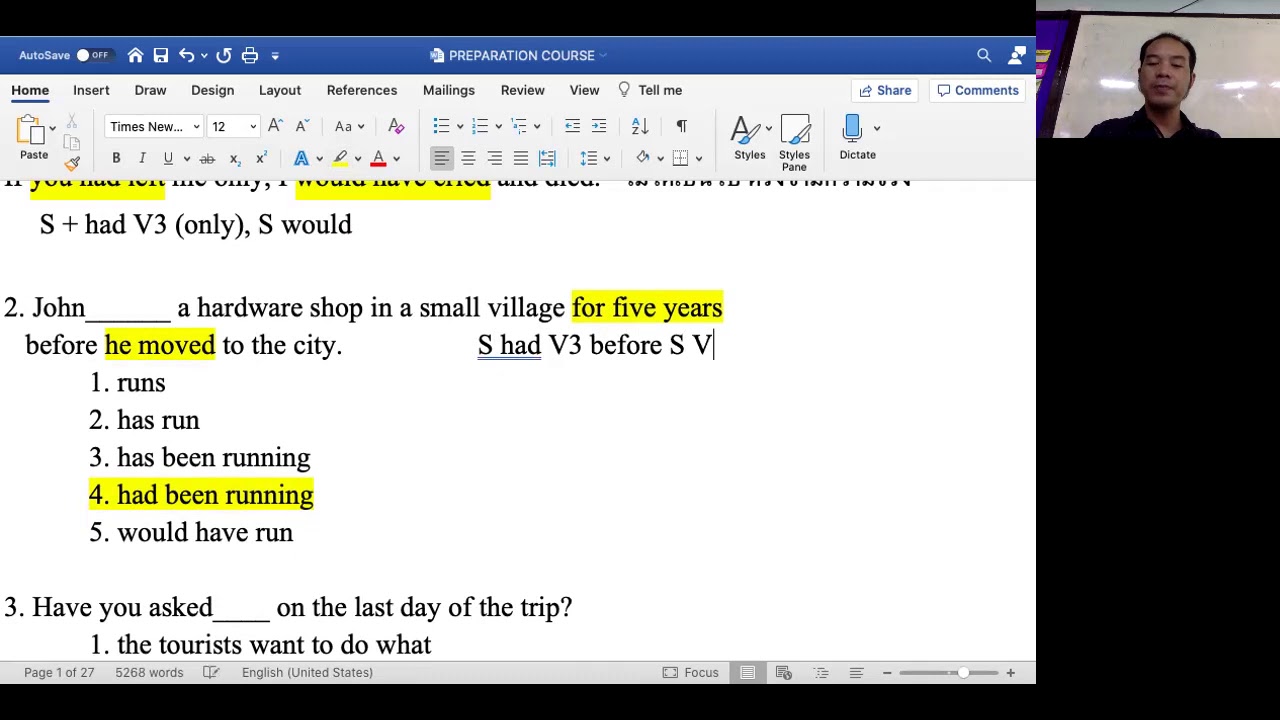This screenshot has height=720, width=1280.
Task: Zoom out with the minus button
Action: click(x=887, y=672)
